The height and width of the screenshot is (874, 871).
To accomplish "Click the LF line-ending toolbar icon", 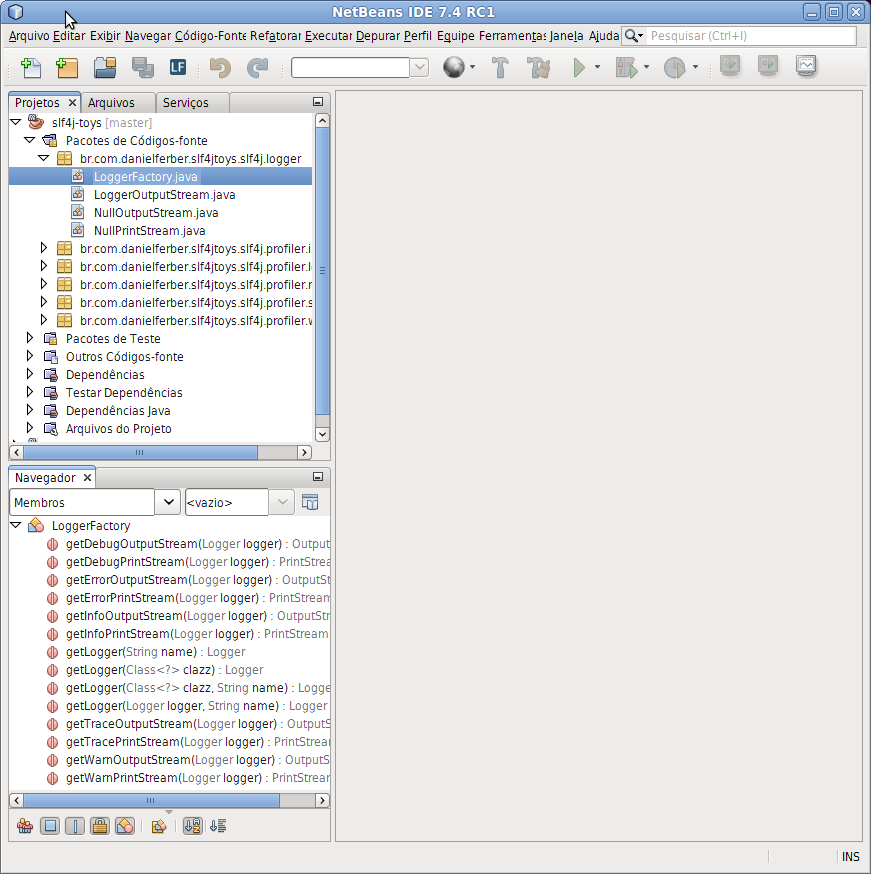I will click(x=178, y=67).
